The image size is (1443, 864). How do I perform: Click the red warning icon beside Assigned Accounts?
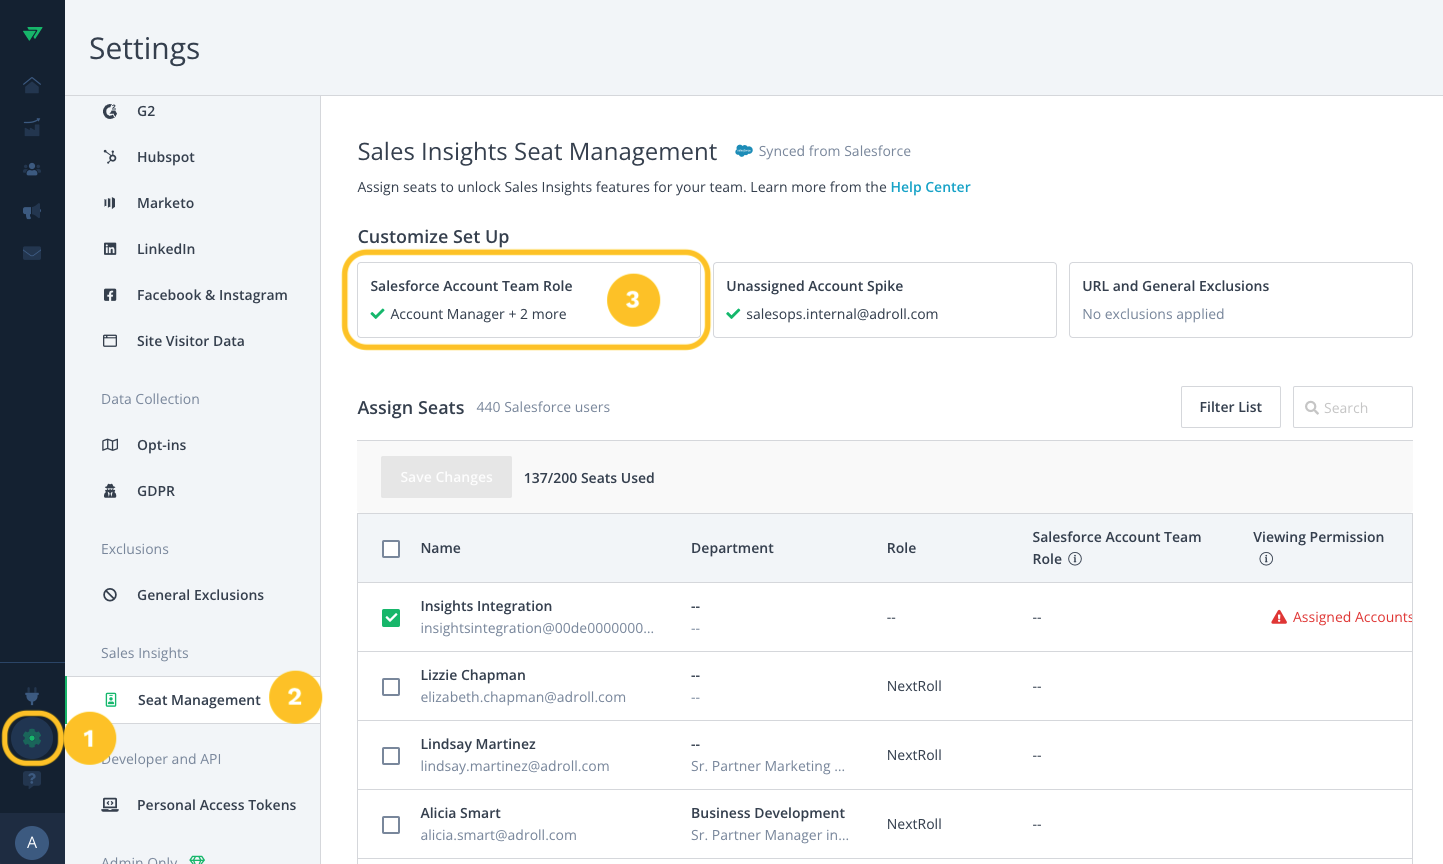[1279, 617]
